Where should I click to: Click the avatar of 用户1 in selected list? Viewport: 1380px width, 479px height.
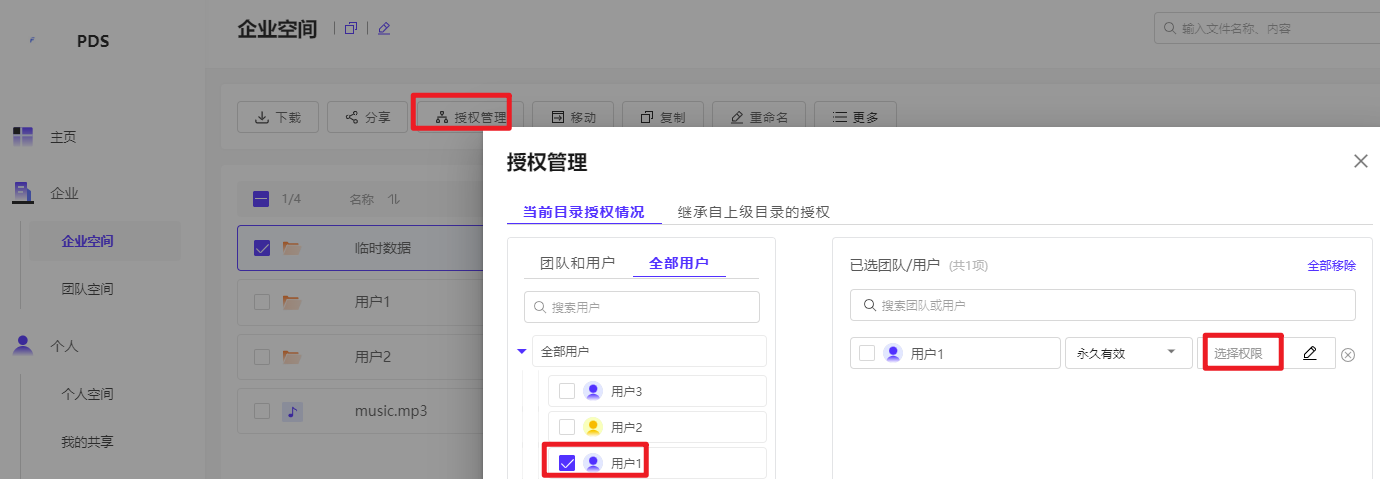(893, 353)
